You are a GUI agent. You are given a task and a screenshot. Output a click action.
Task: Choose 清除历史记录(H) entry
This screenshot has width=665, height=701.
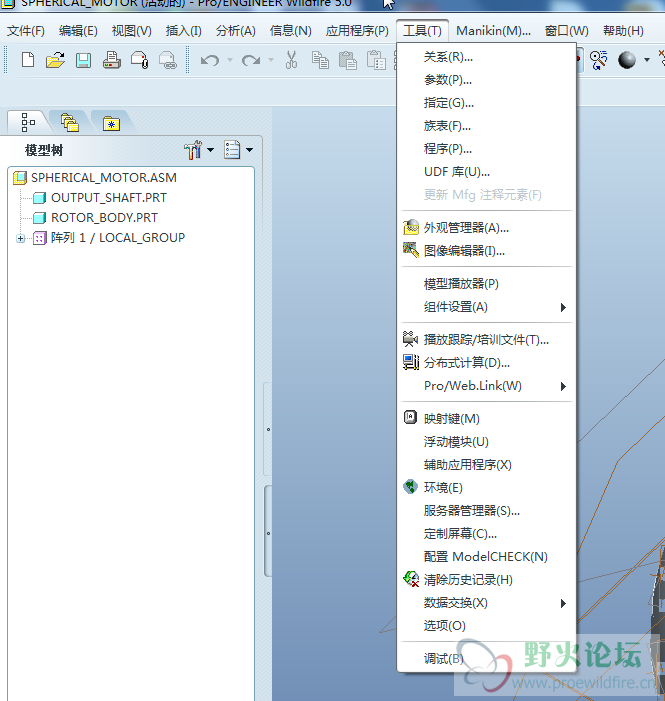click(487, 580)
